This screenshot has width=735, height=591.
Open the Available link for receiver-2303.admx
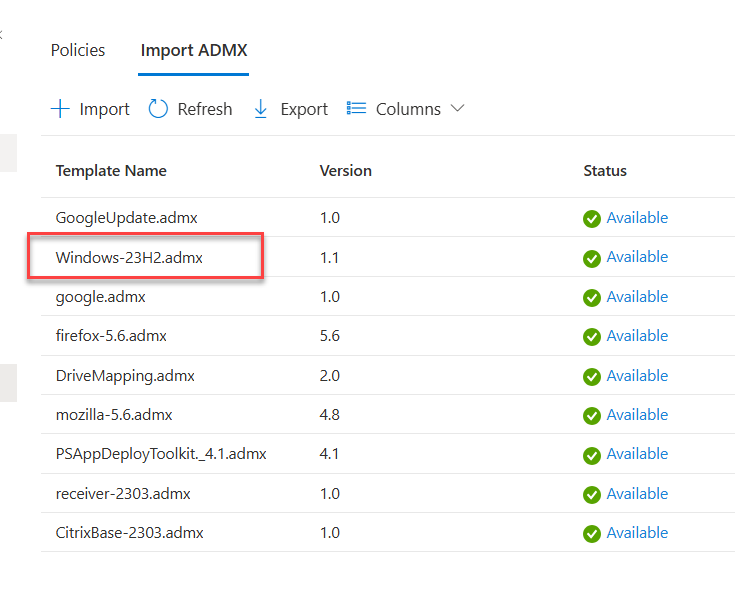tap(637, 494)
